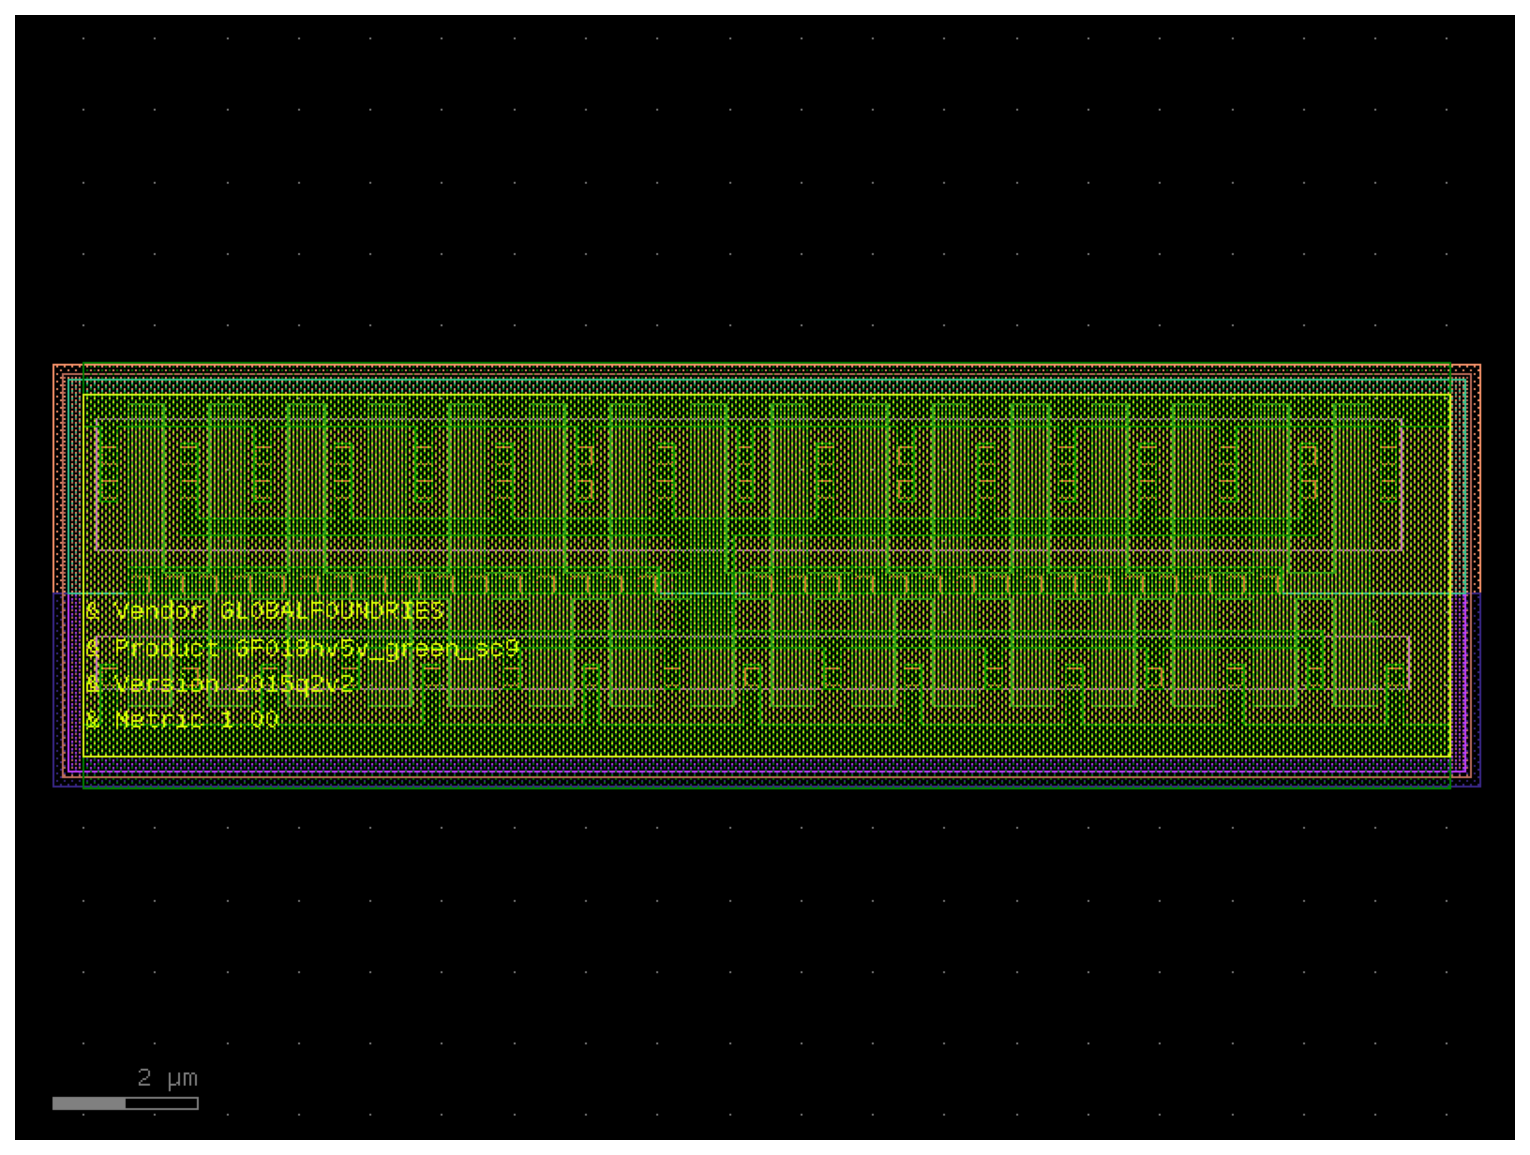Click the '2 µm' scale bar label
Image resolution: width=1530 pixels, height=1155 pixels.
pyautogui.click(x=167, y=1078)
